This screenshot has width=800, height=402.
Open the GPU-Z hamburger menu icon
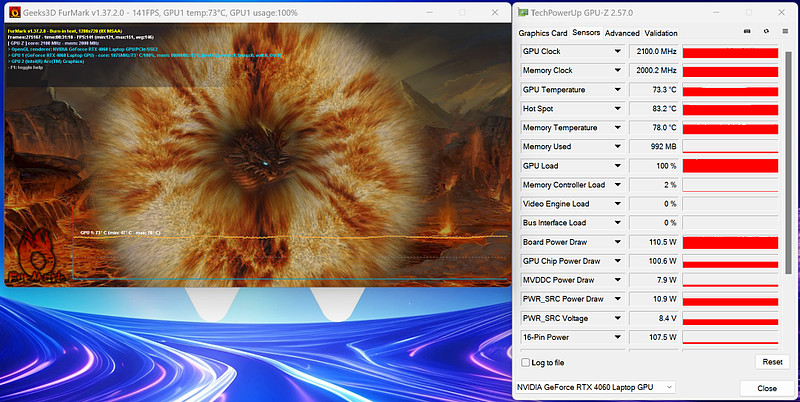[785, 31]
